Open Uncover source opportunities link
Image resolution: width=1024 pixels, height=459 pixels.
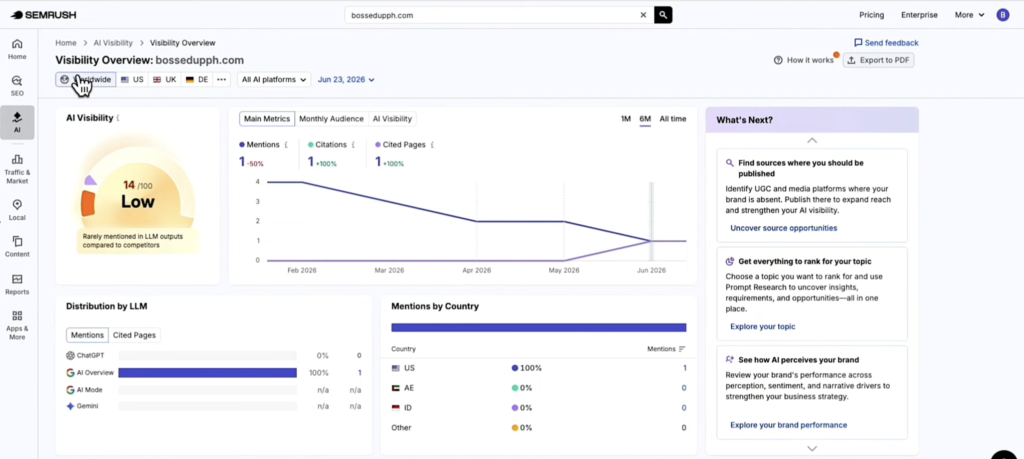784,228
